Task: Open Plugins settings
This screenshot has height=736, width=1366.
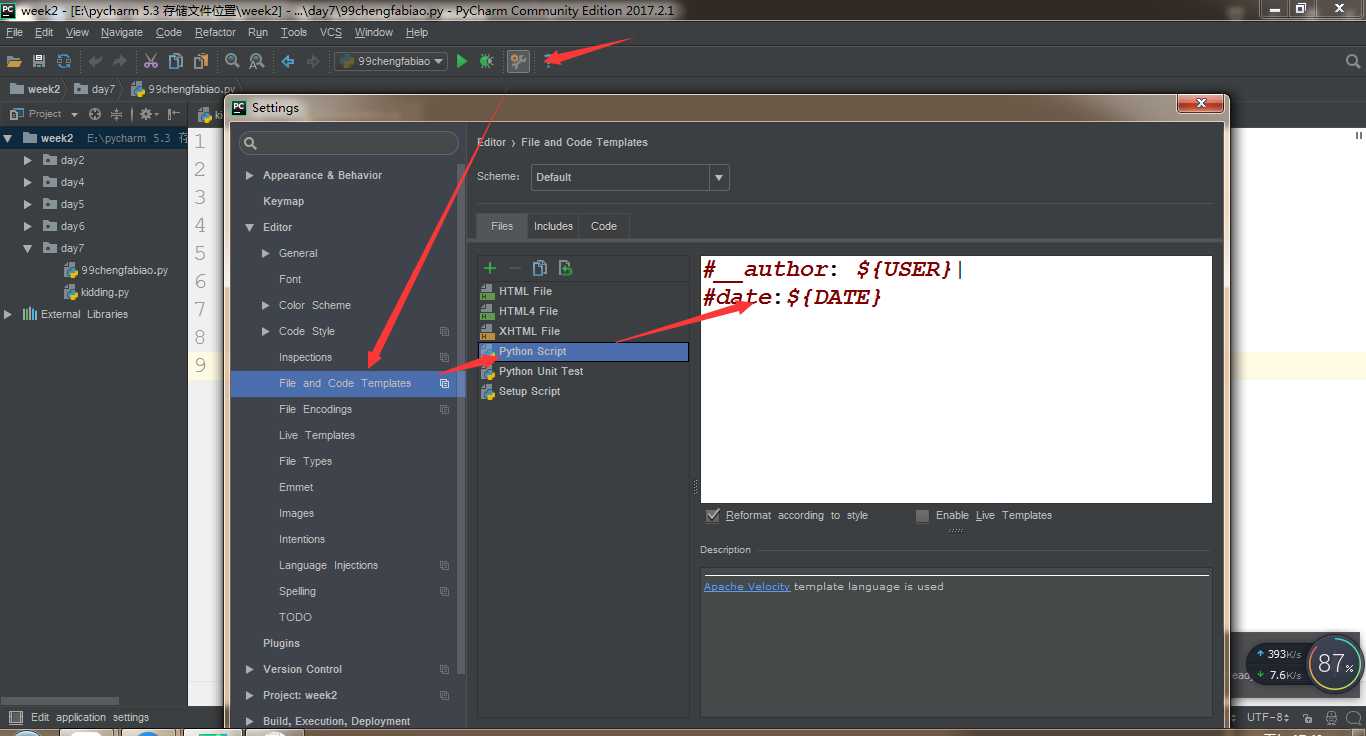Action: pos(281,643)
